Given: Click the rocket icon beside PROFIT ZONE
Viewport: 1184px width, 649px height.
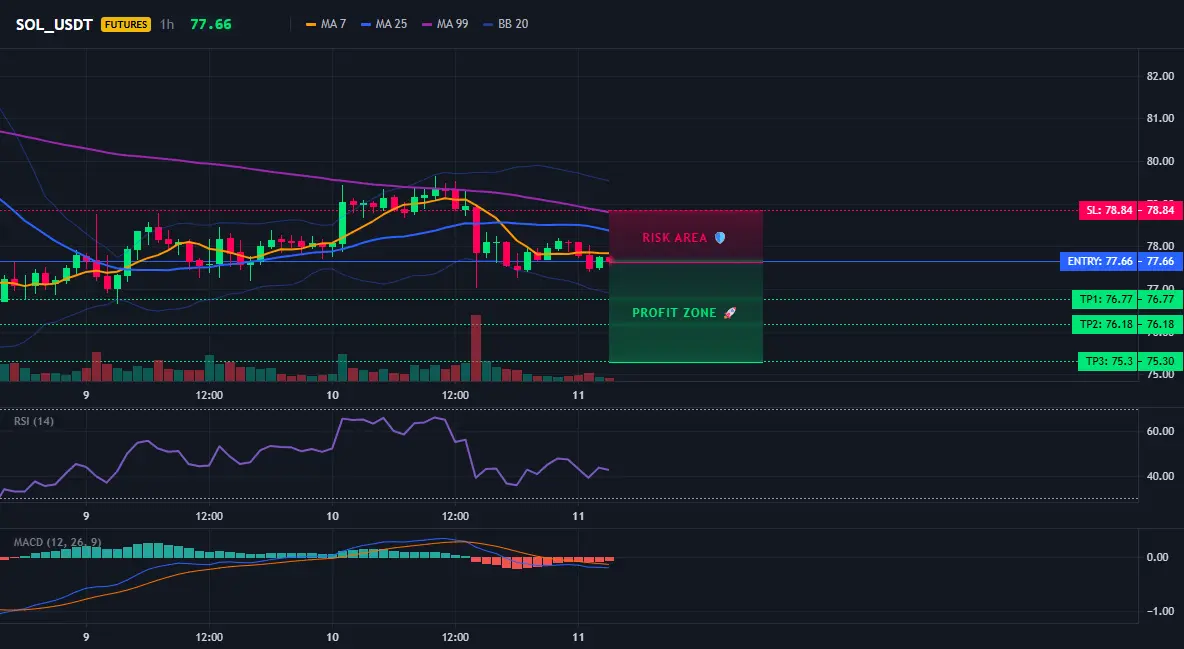Looking at the screenshot, I should (729, 313).
